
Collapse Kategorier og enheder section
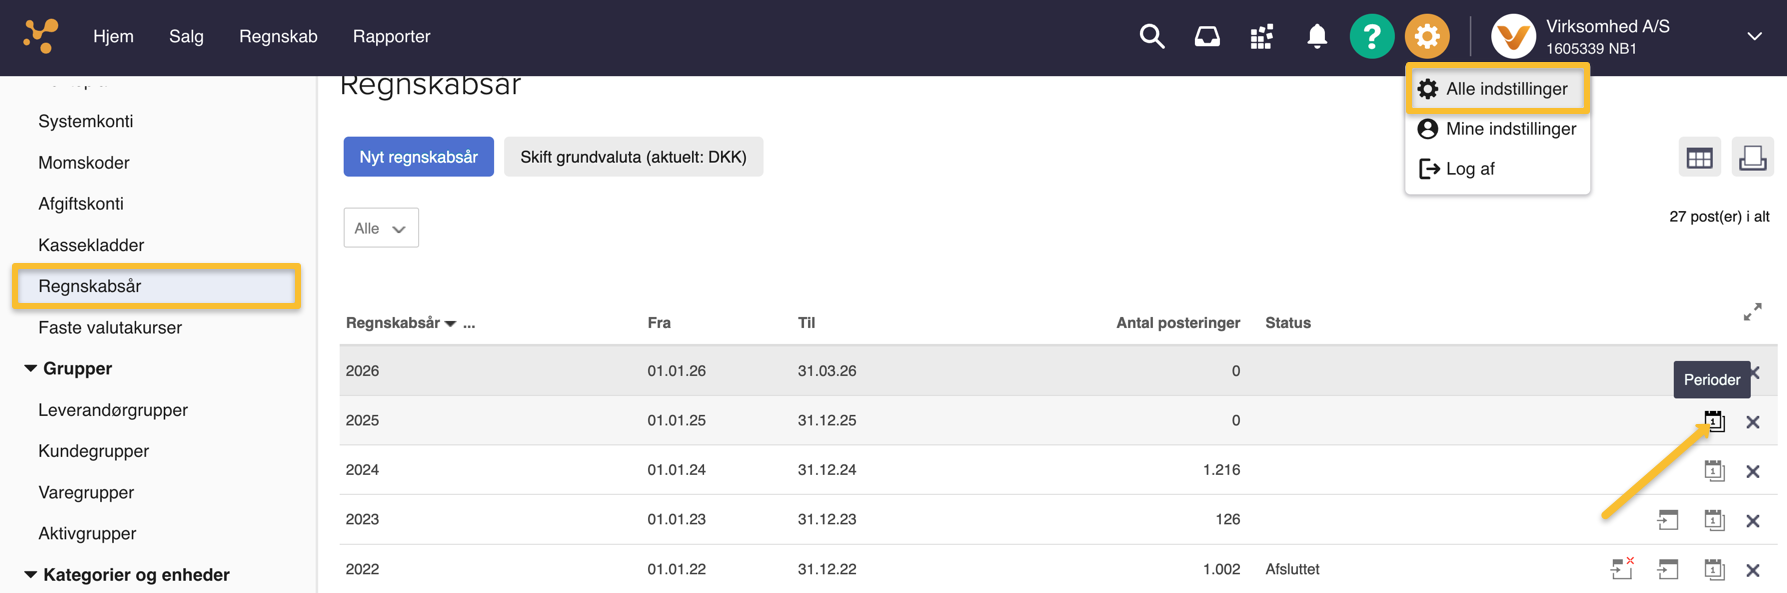pyautogui.click(x=31, y=575)
